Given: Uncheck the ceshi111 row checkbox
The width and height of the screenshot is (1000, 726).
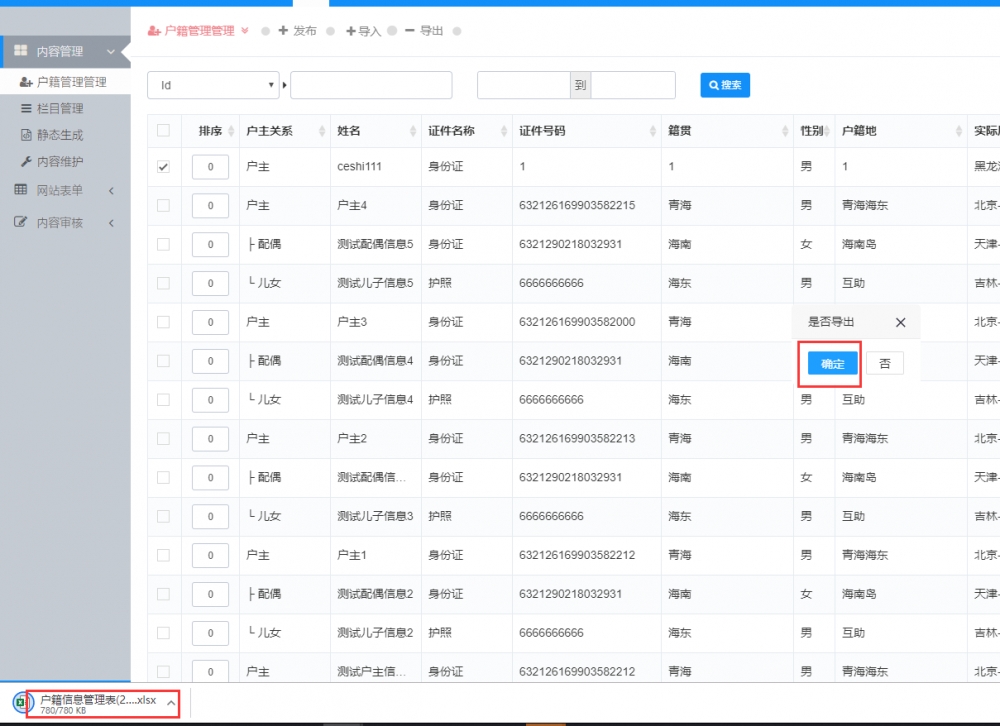Looking at the screenshot, I should [x=163, y=167].
